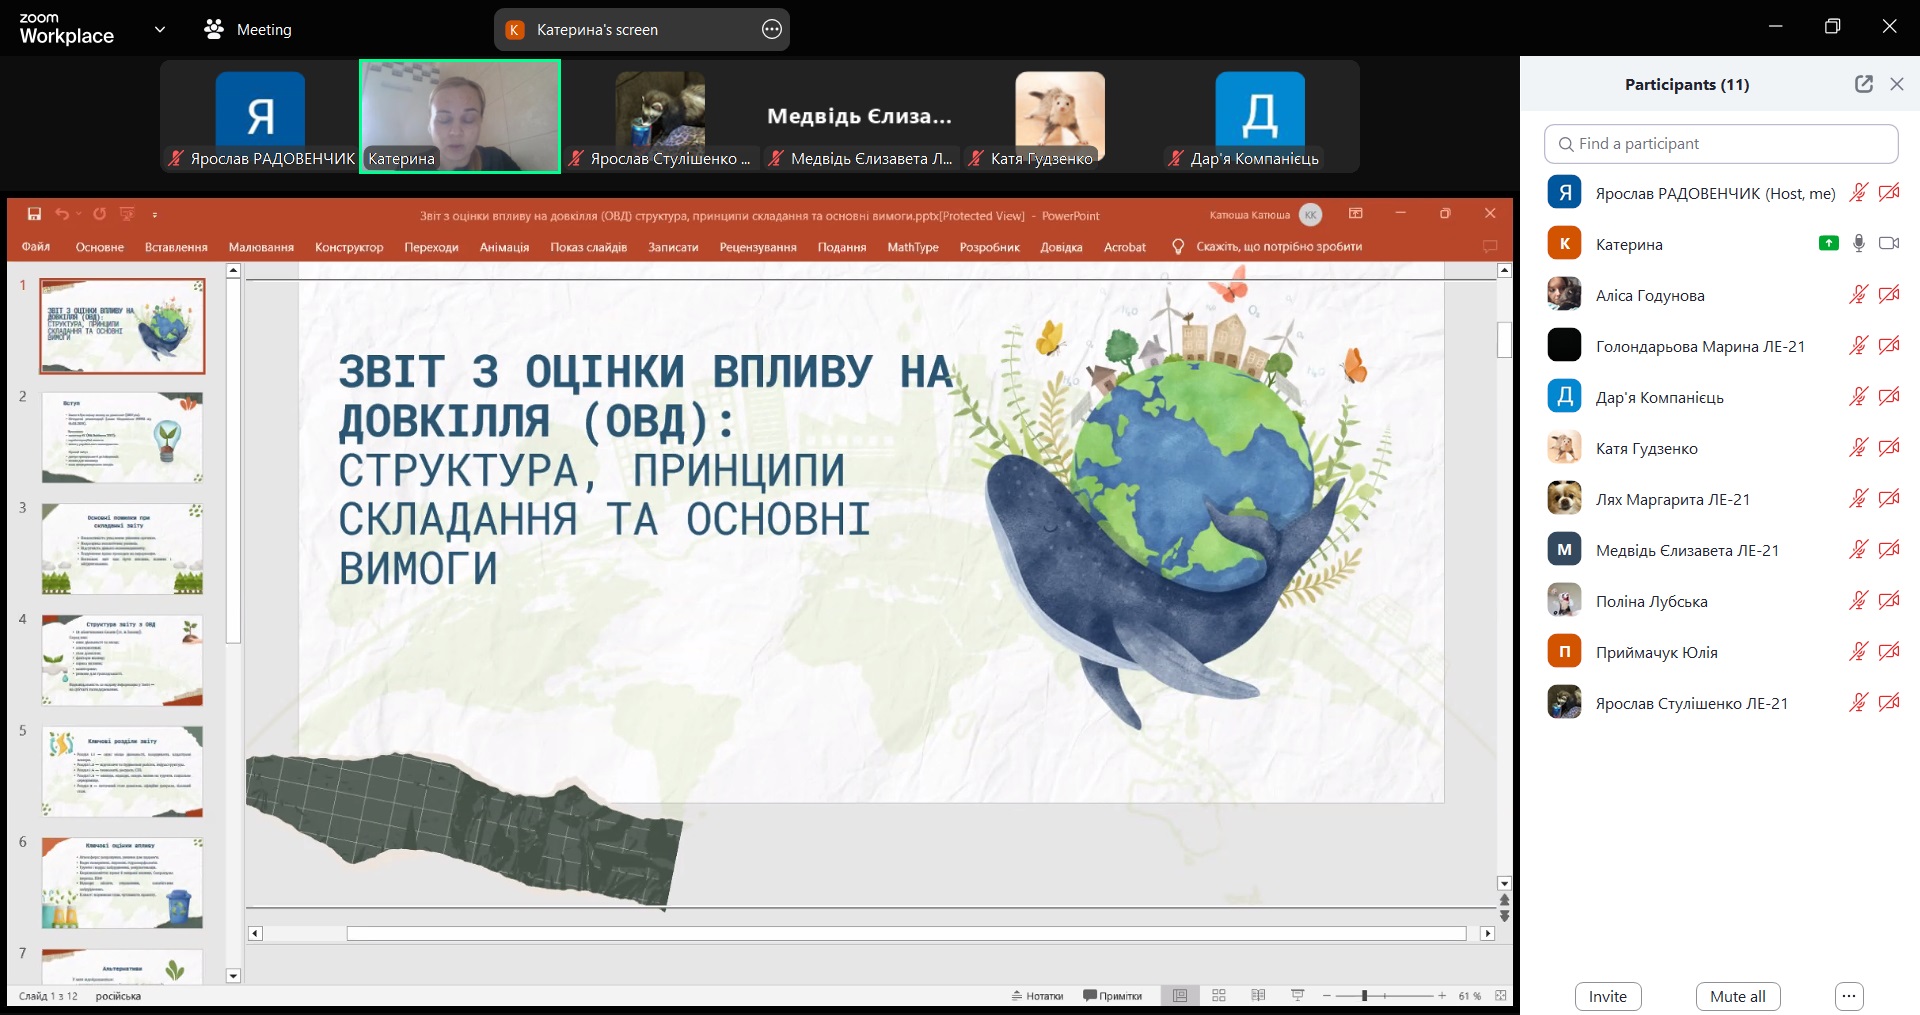Open the Конструктор ribbon tab
The image size is (1920, 1015).
pos(349,247)
